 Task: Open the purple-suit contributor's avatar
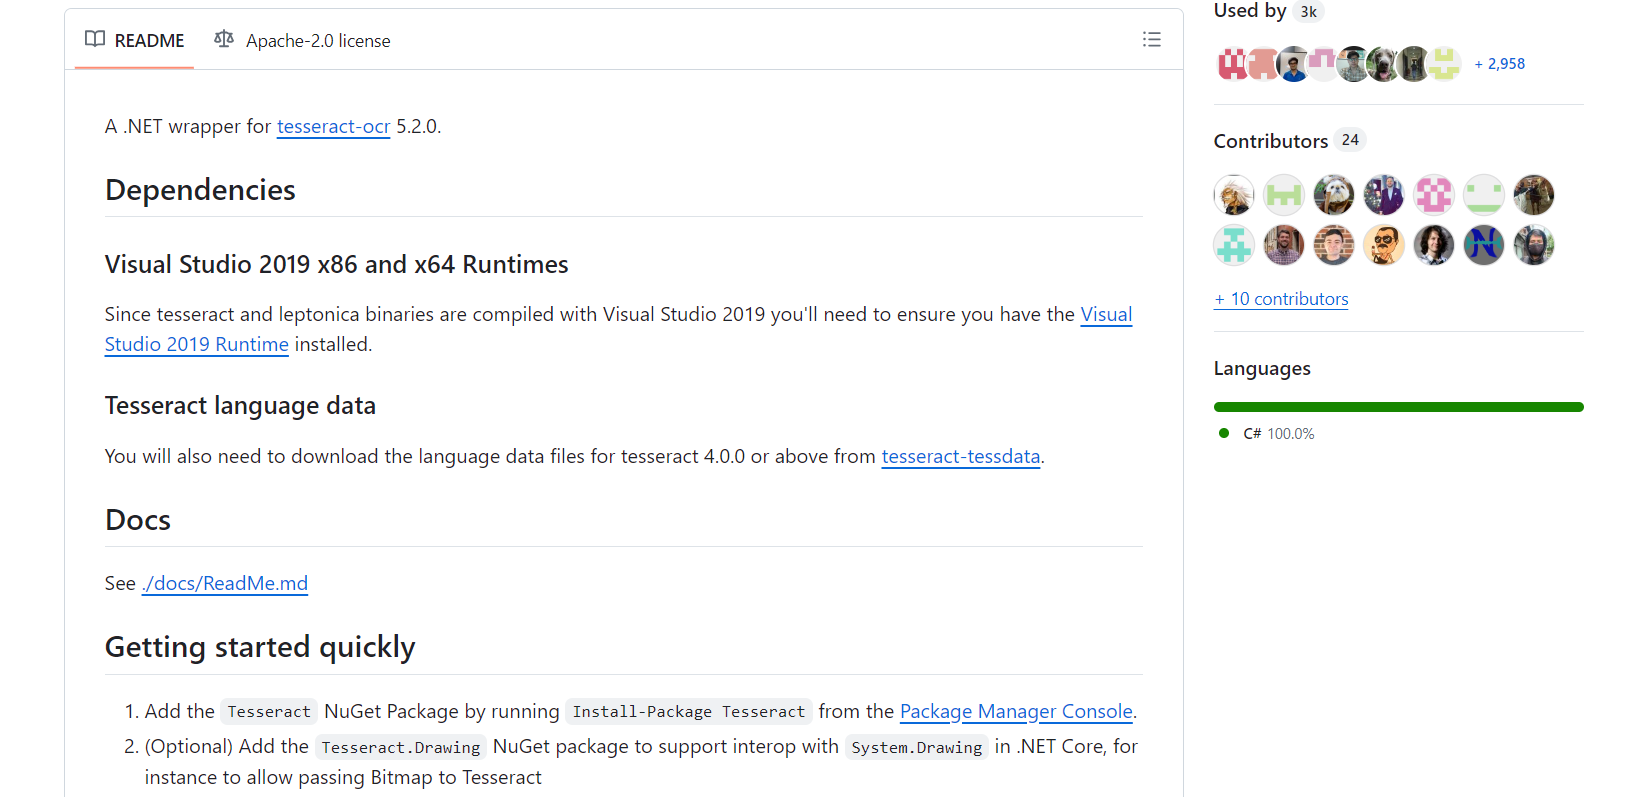tap(1383, 195)
